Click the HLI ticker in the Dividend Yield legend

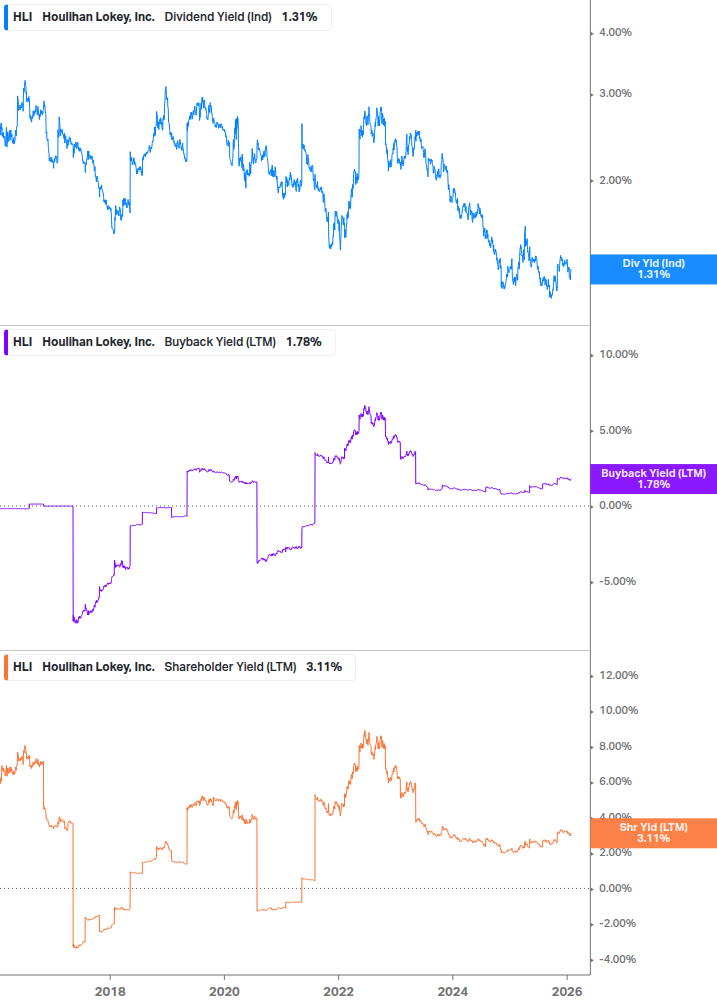click(22, 17)
